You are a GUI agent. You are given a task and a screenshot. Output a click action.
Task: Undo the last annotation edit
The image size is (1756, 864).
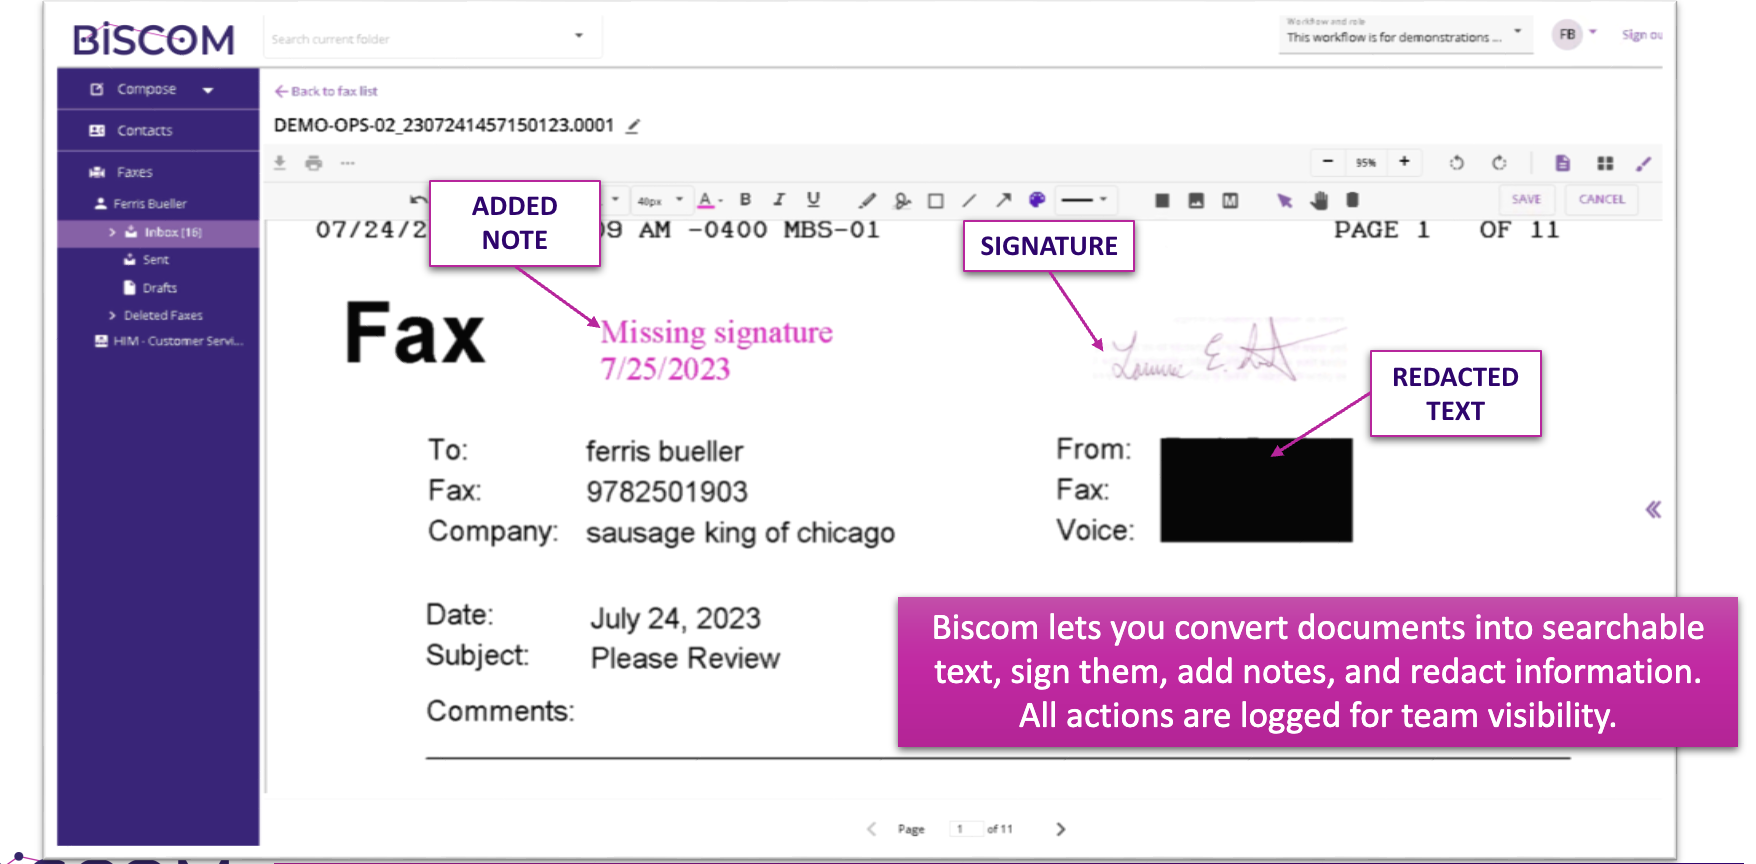pos(418,200)
